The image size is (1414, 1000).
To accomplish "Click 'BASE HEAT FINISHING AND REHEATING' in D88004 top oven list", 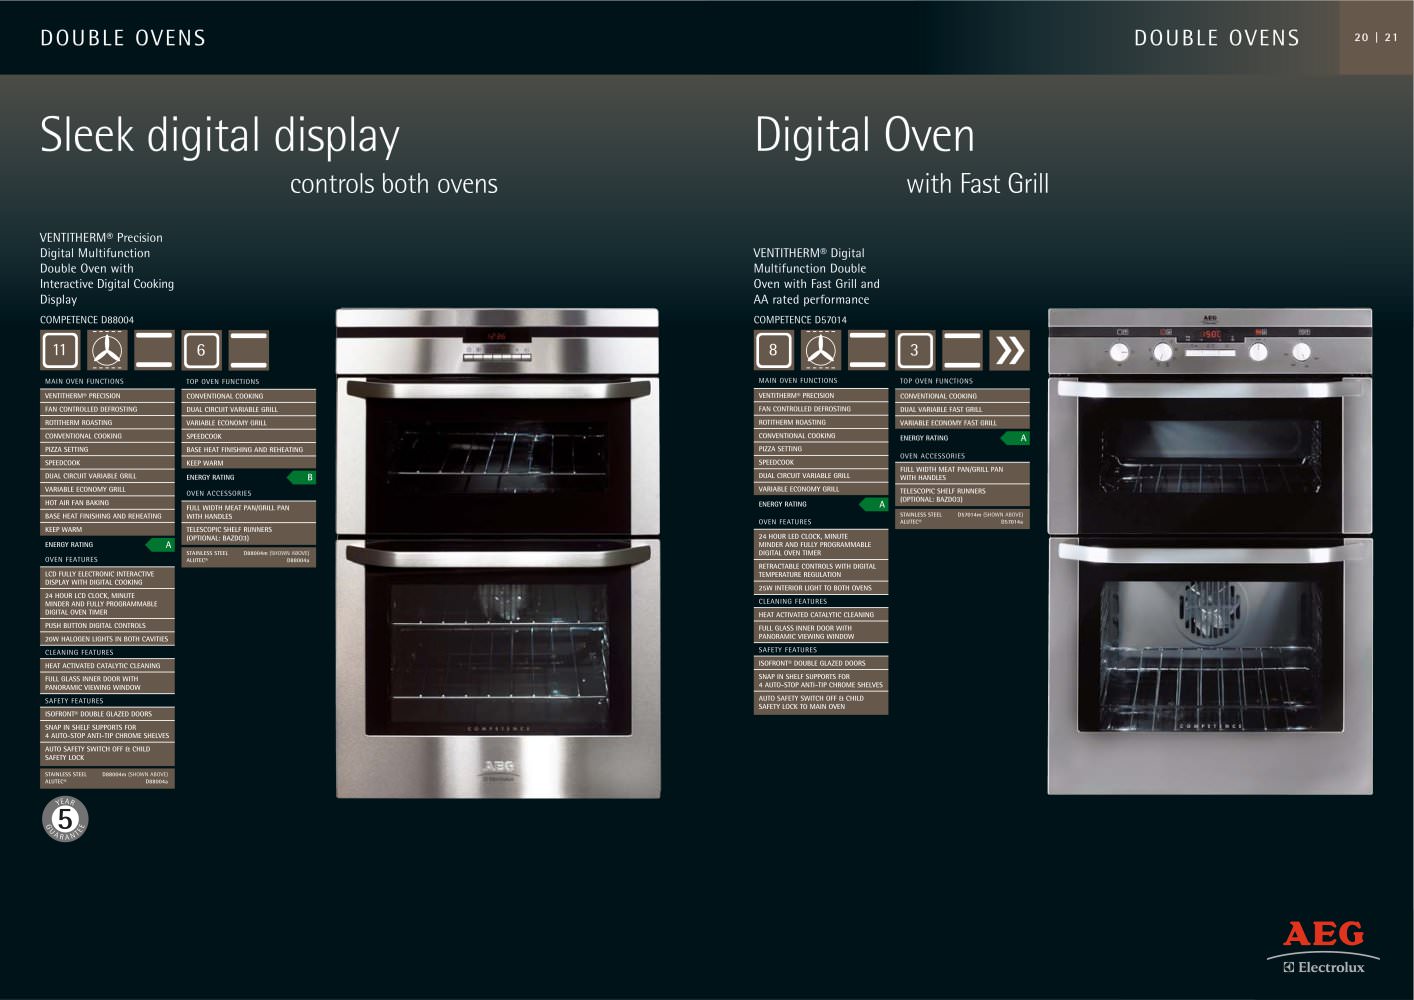I will click(x=249, y=450).
